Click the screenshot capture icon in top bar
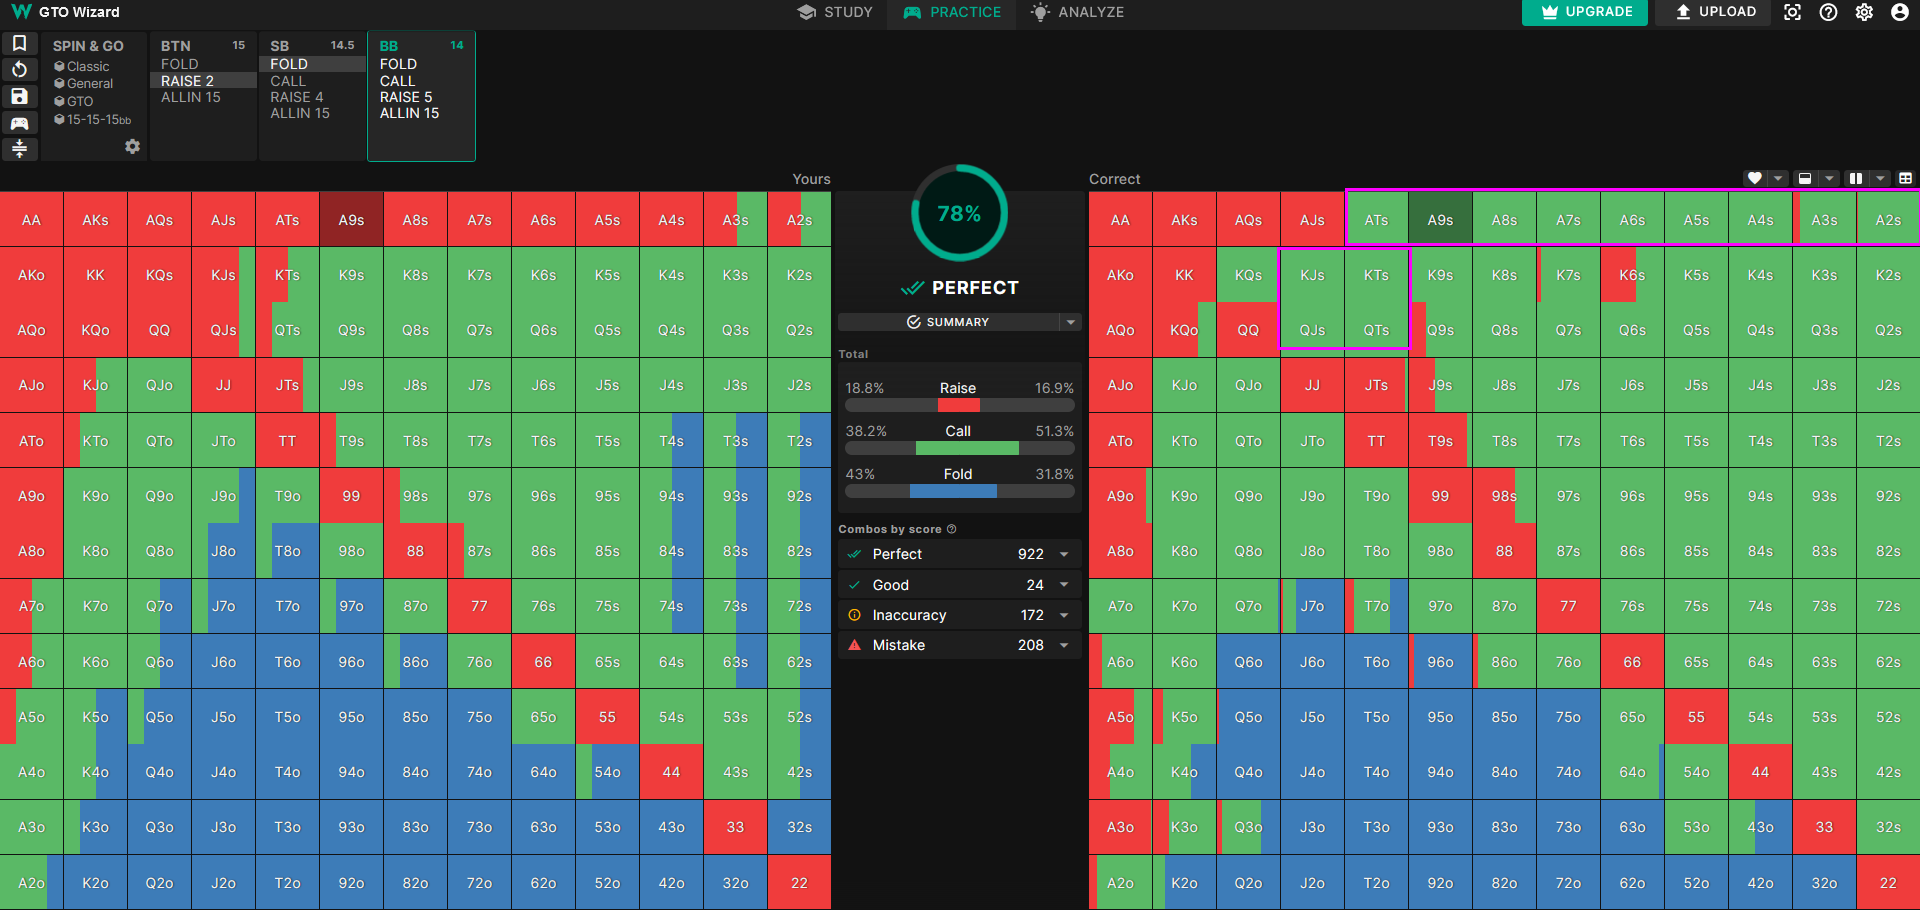1920x910 pixels. pyautogui.click(x=1792, y=12)
